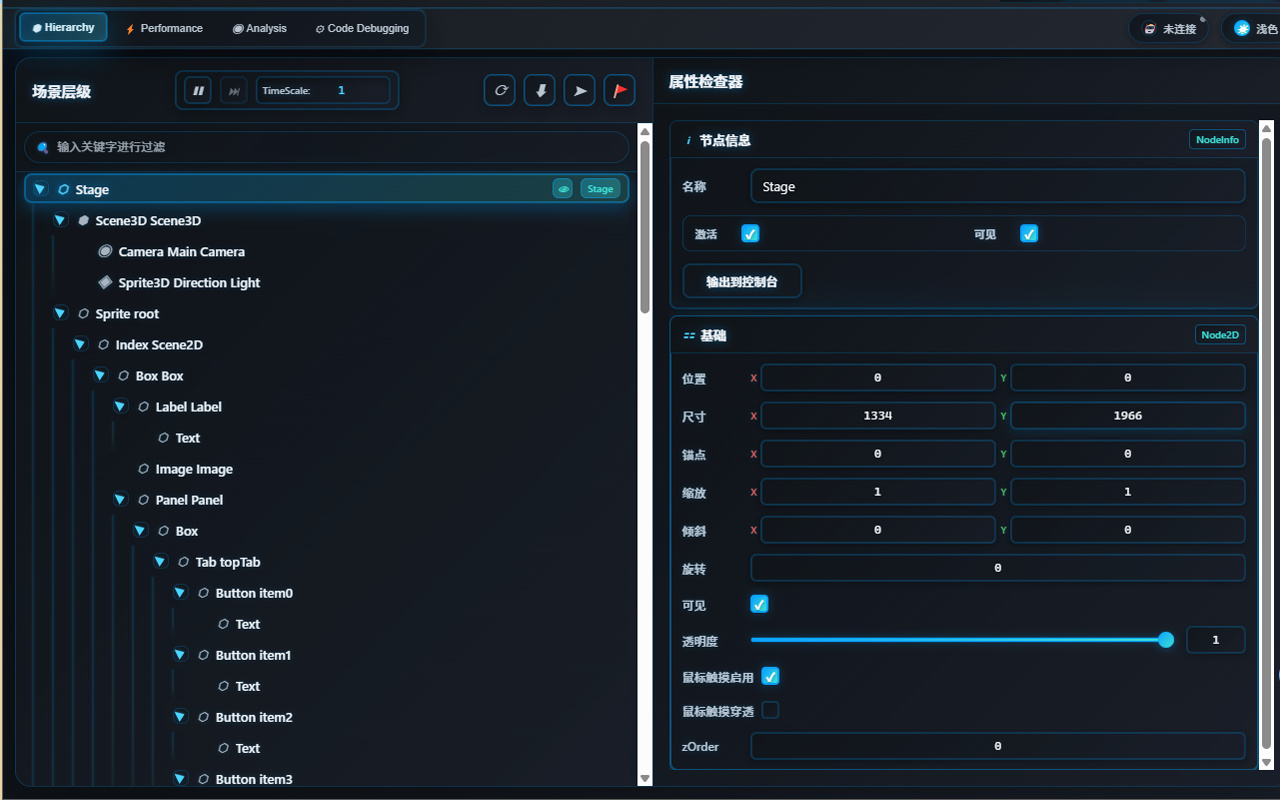1280x800 pixels.
Task: Click the 透明度 slider handle
Action: (1165, 640)
